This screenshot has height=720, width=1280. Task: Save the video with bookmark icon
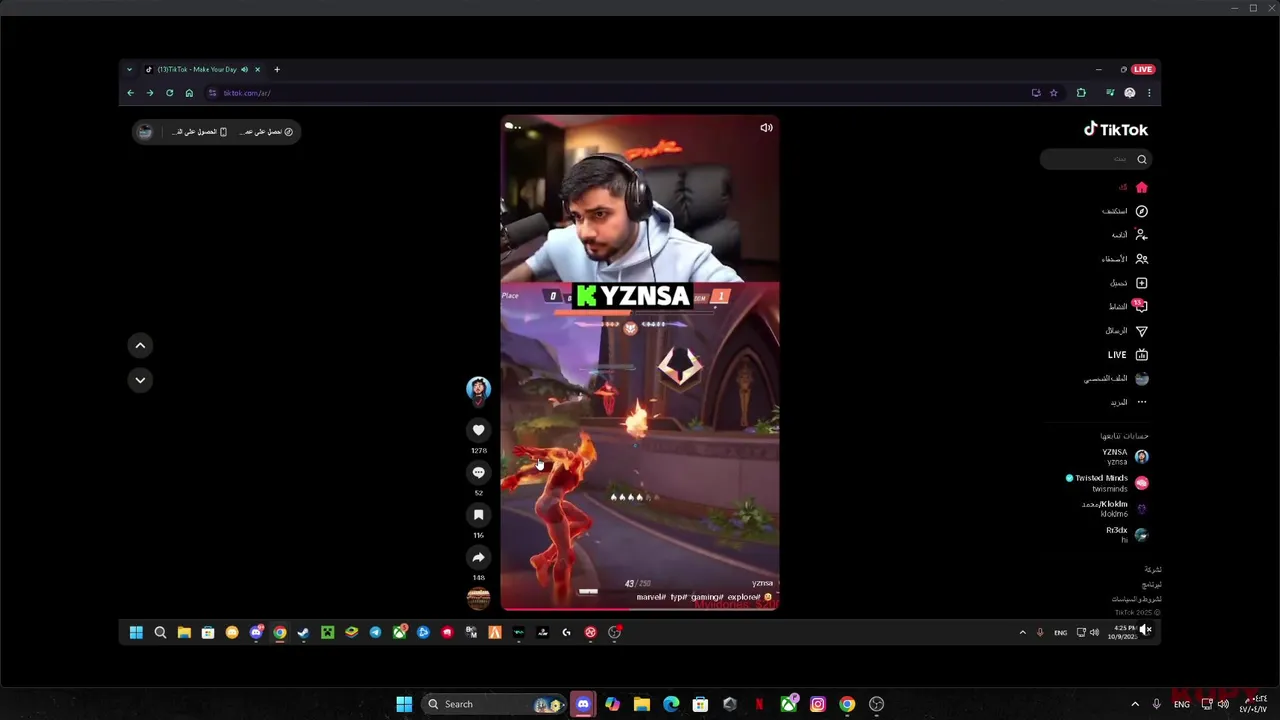(x=478, y=515)
